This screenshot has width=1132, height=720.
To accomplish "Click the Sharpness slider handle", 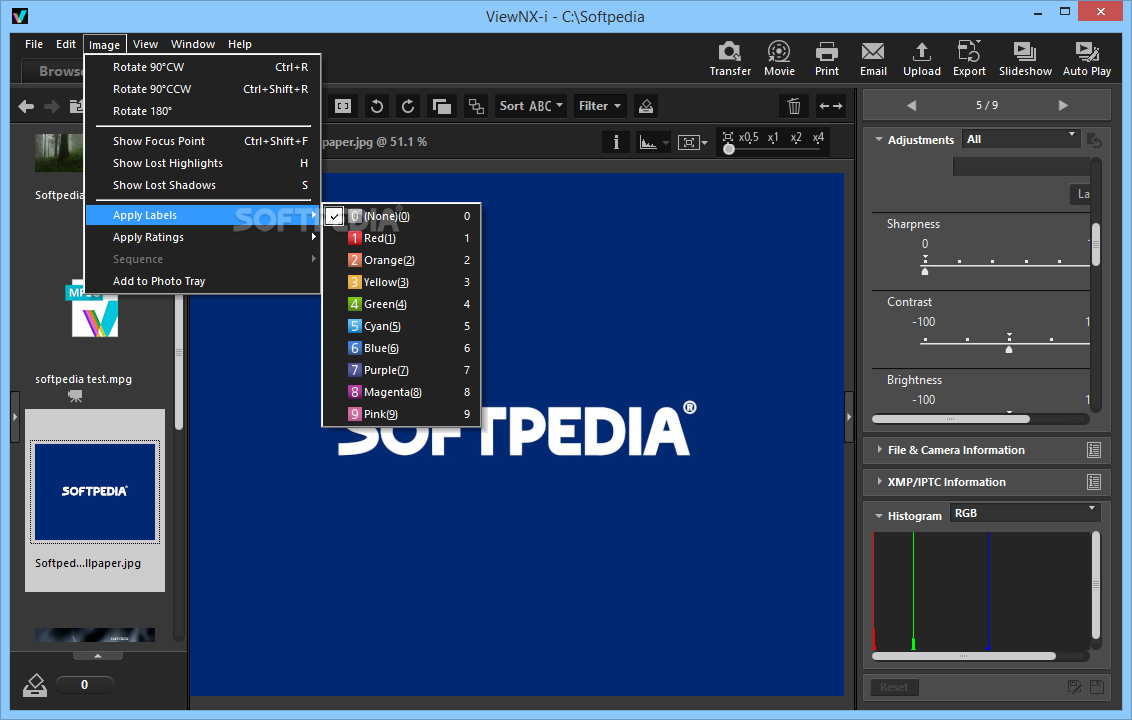I will pos(925,272).
